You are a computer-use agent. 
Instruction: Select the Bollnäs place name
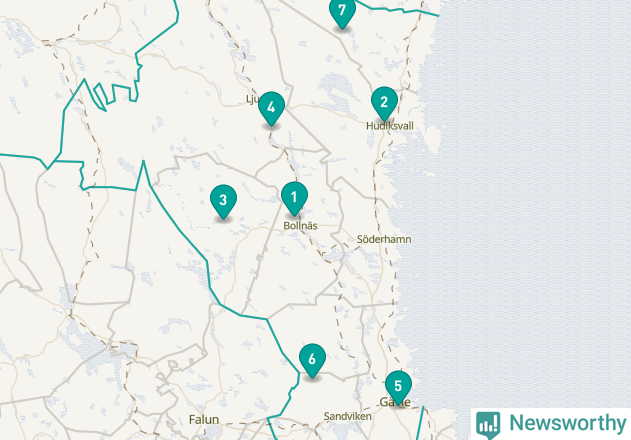300,226
